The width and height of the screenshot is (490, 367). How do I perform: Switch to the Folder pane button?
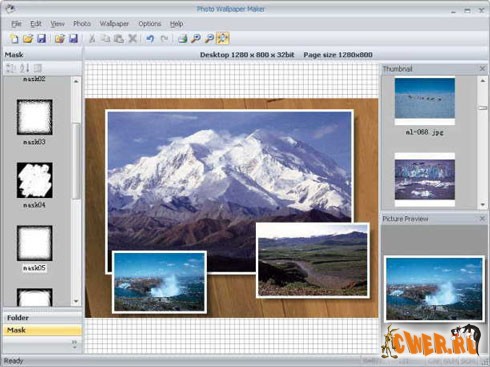coord(42,318)
